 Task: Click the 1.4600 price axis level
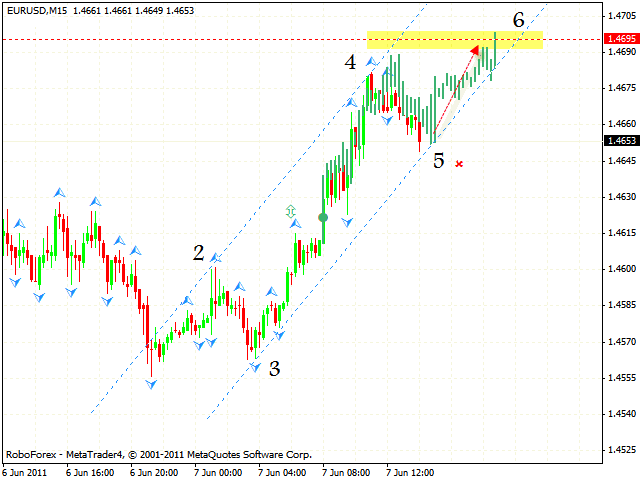coord(620,269)
